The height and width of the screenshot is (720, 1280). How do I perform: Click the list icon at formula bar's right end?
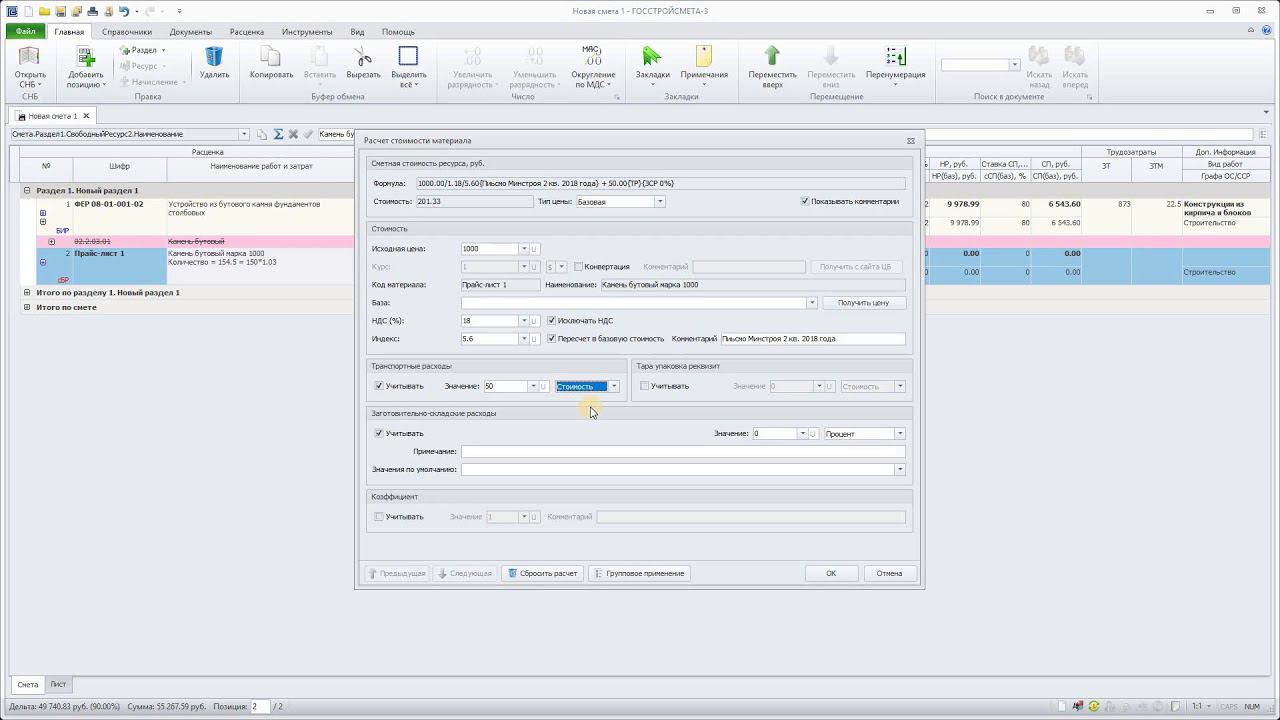[1264, 134]
